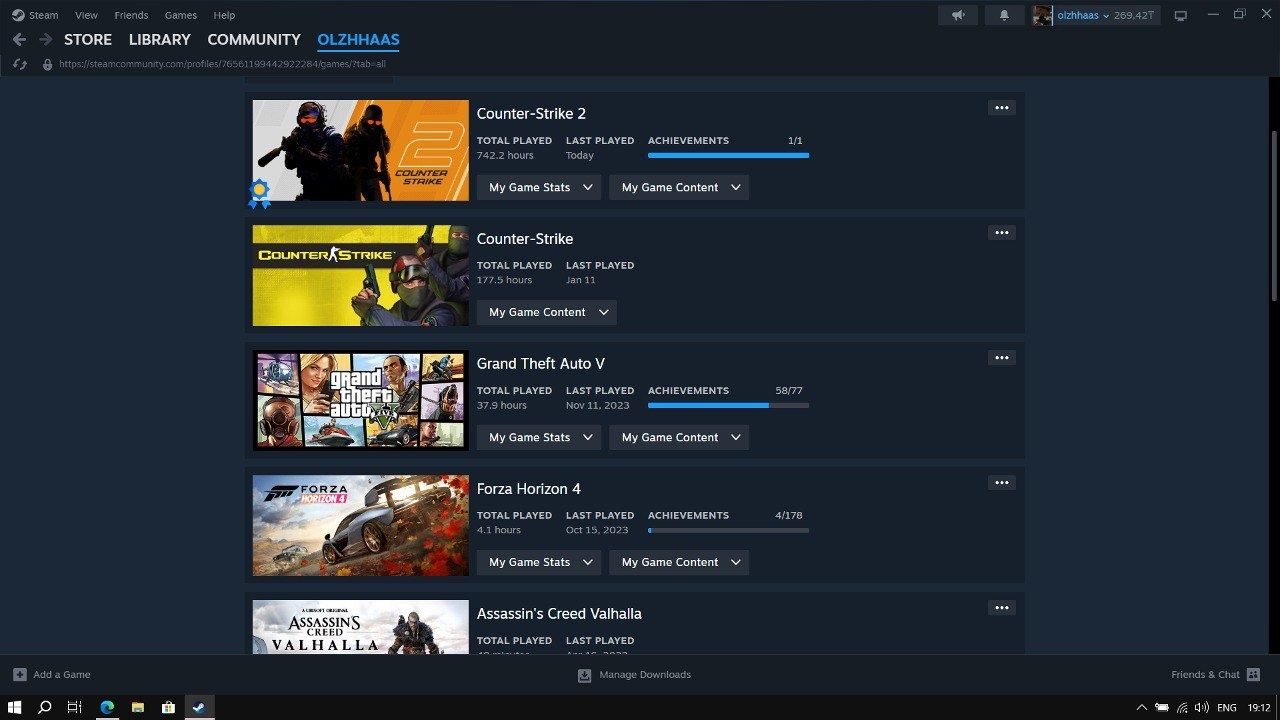Open the Counter-Strike 2 title link
This screenshot has height=720, width=1280.
[x=531, y=114]
